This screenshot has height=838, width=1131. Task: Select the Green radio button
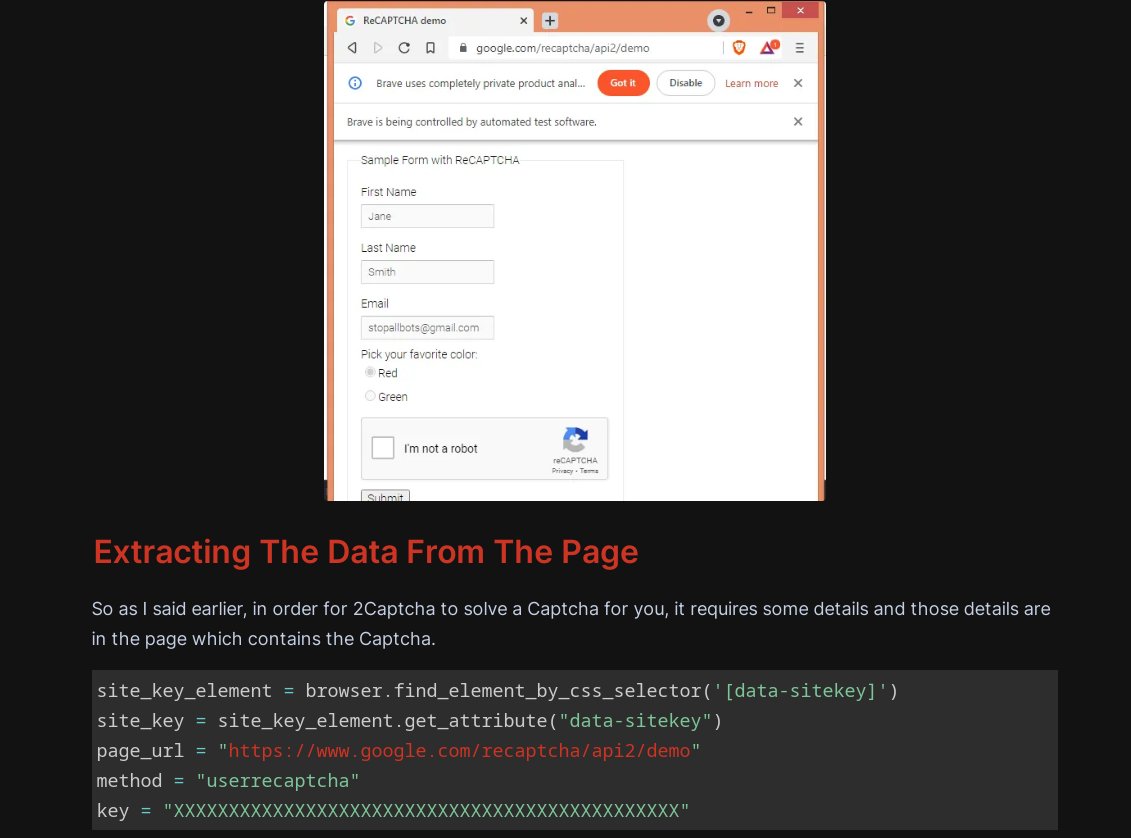(370, 396)
